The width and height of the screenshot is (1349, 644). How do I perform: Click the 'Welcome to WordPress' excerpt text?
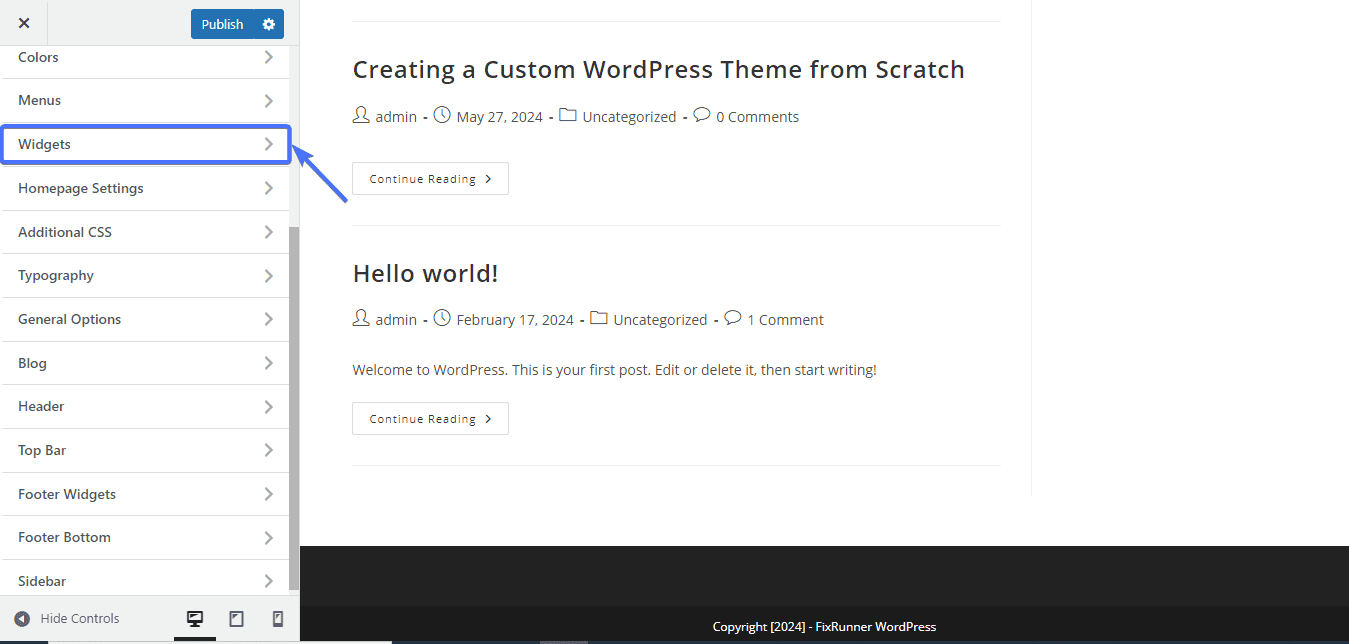point(615,370)
